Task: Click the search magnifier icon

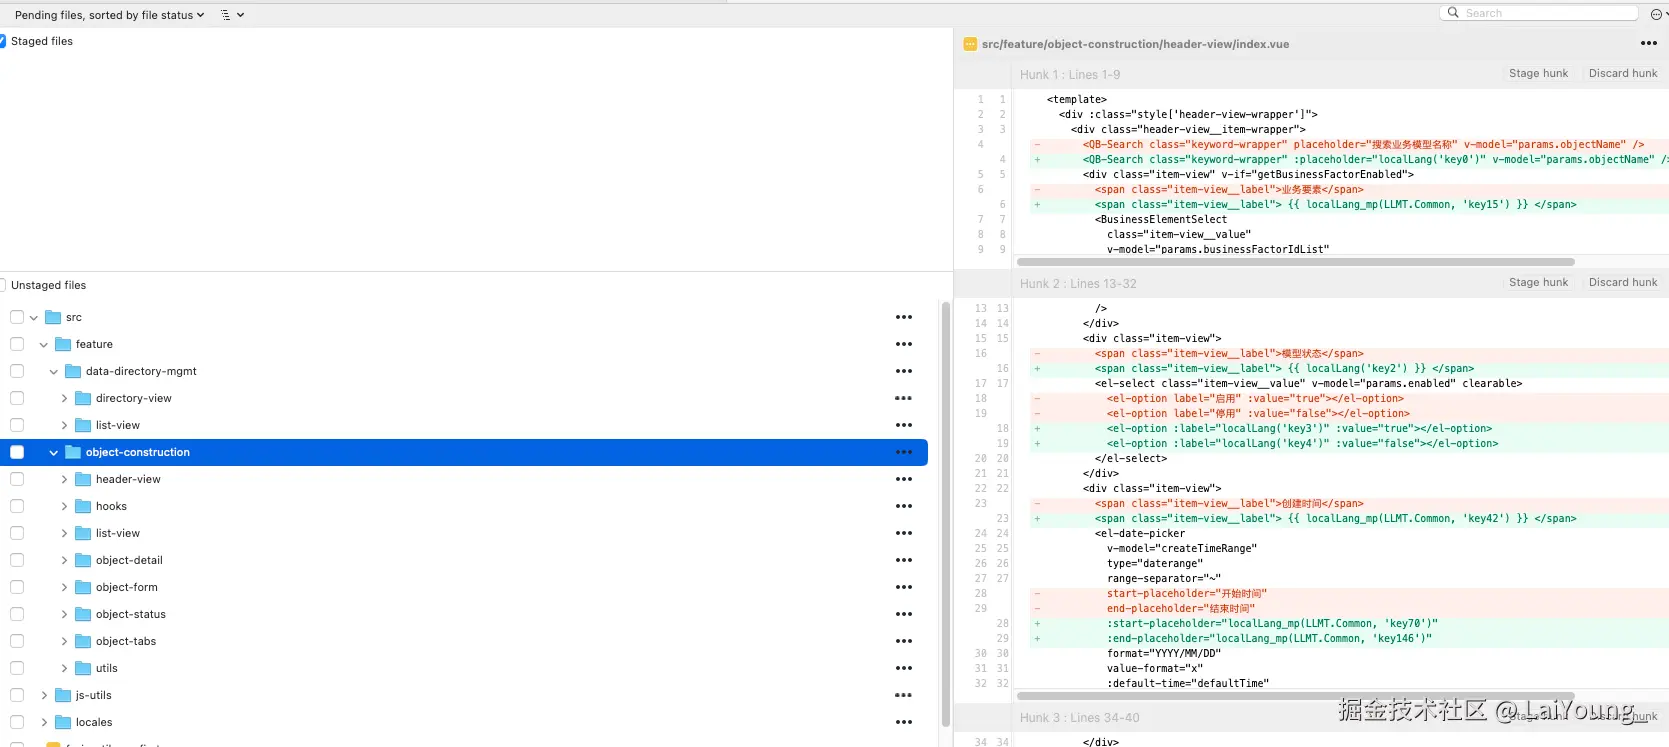Action: point(1453,13)
